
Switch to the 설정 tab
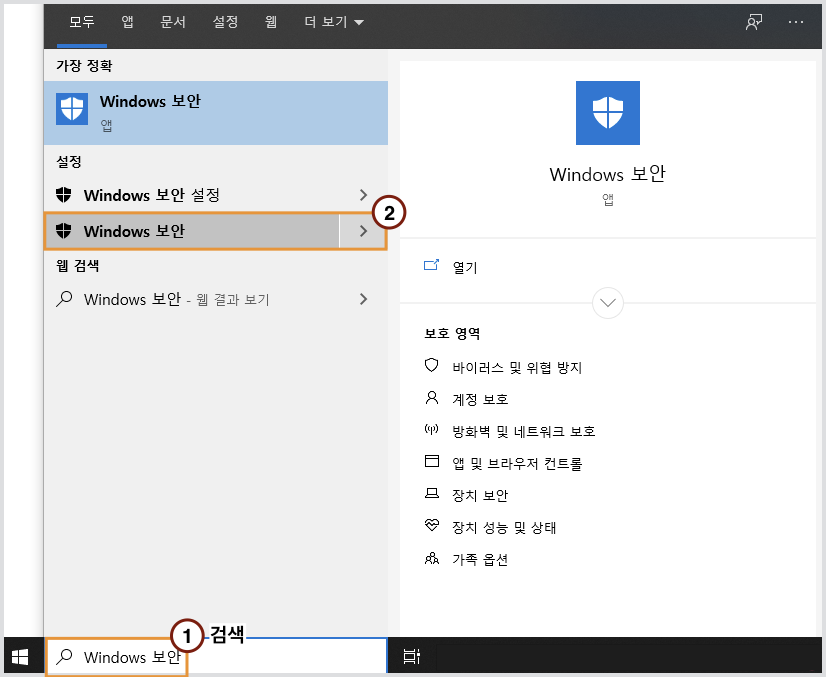225,22
